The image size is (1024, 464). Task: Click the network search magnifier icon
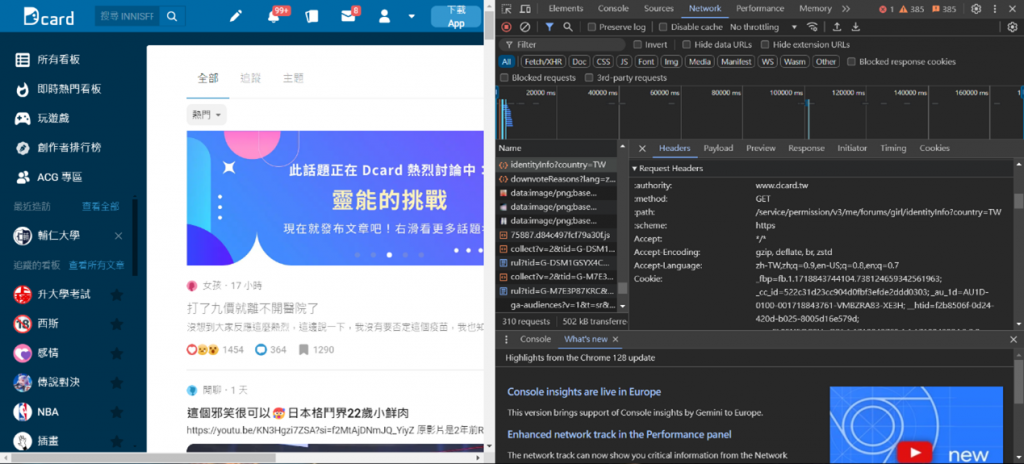[568, 27]
